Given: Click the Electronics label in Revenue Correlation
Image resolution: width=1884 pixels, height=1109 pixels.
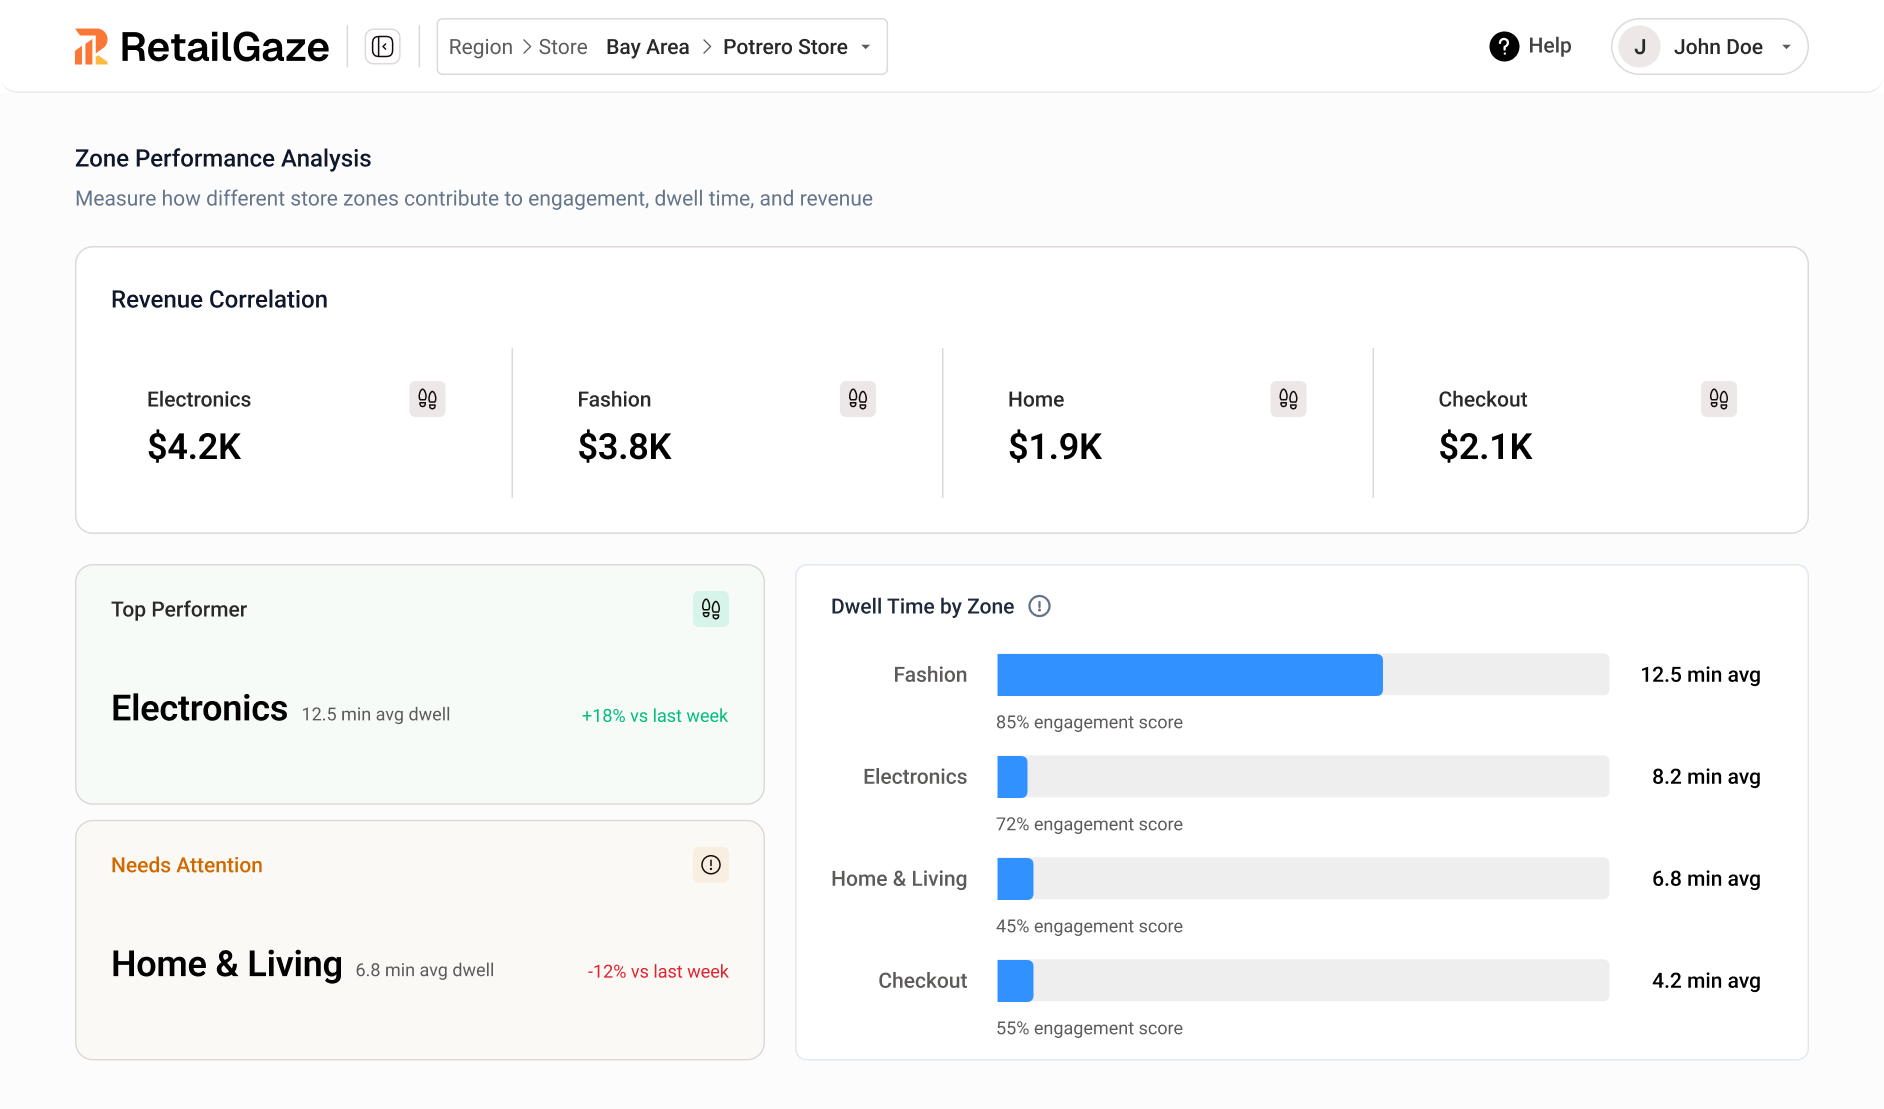Looking at the screenshot, I should pos(199,399).
